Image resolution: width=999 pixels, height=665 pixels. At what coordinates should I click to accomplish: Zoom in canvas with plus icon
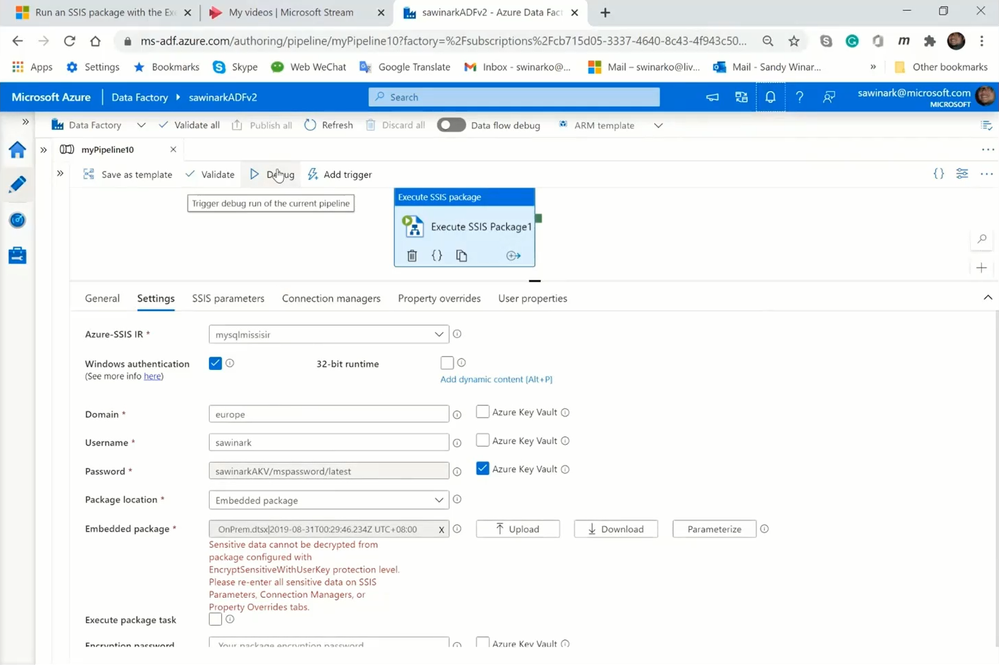[982, 268]
